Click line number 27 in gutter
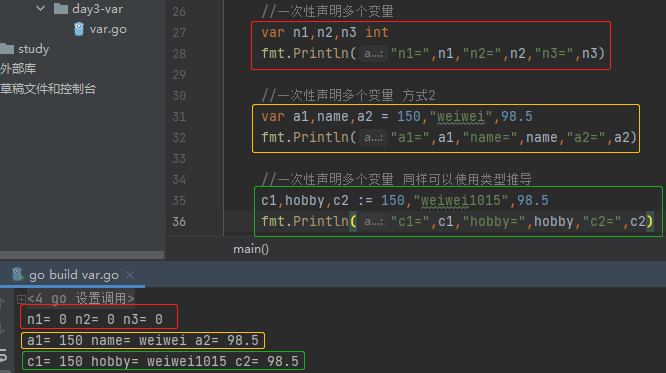 pos(179,33)
